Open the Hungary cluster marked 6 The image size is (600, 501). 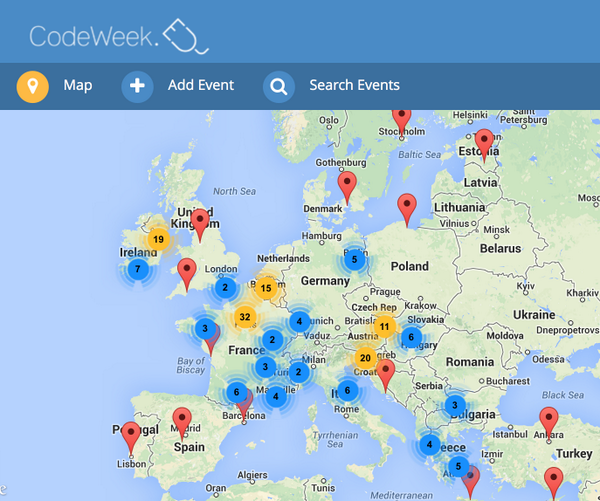point(411,337)
